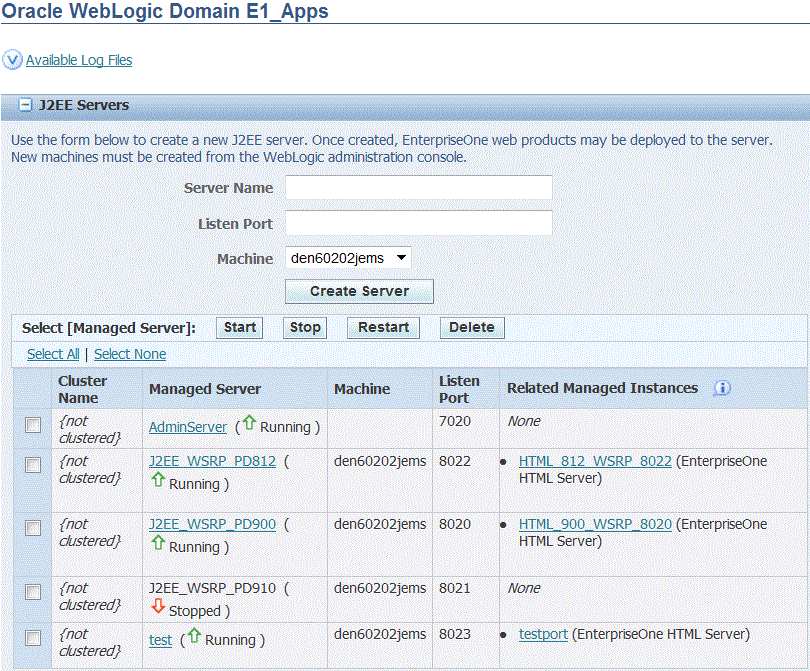The image size is (810, 671).
Task: Open the testport instance link
Action: click(x=543, y=634)
